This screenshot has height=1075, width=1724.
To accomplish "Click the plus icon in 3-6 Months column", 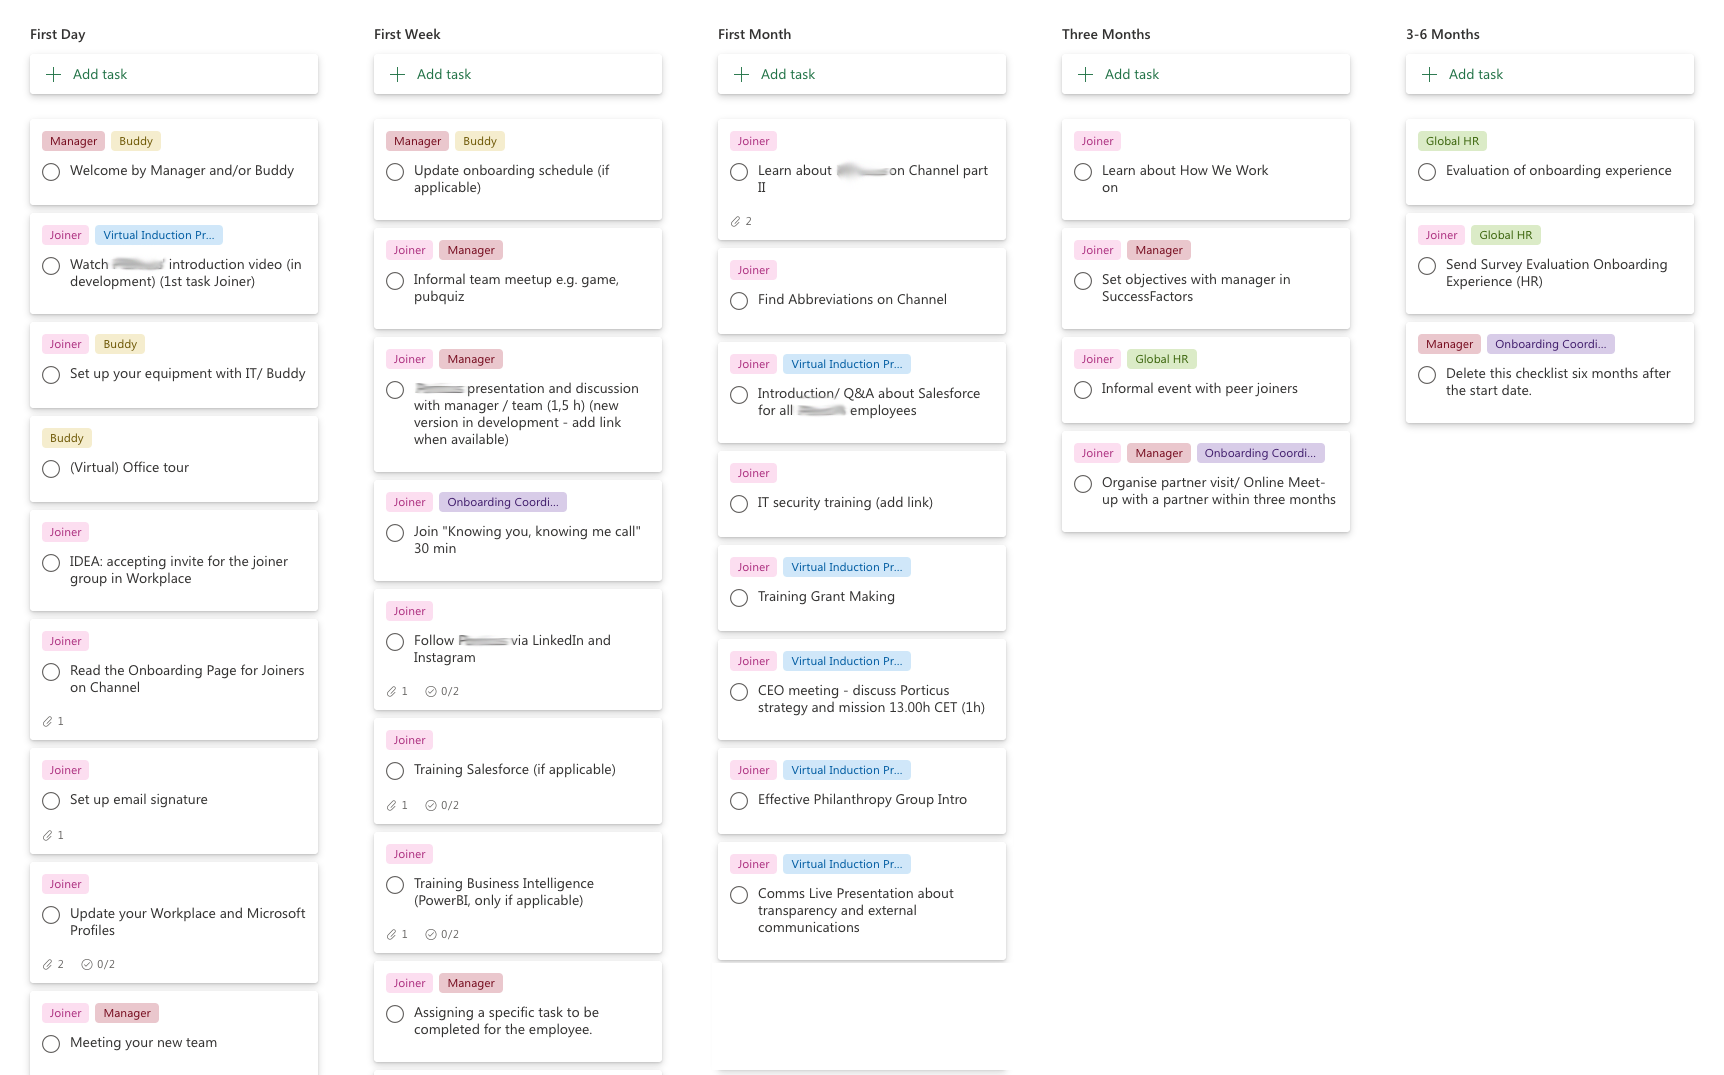I will click(1430, 75).
